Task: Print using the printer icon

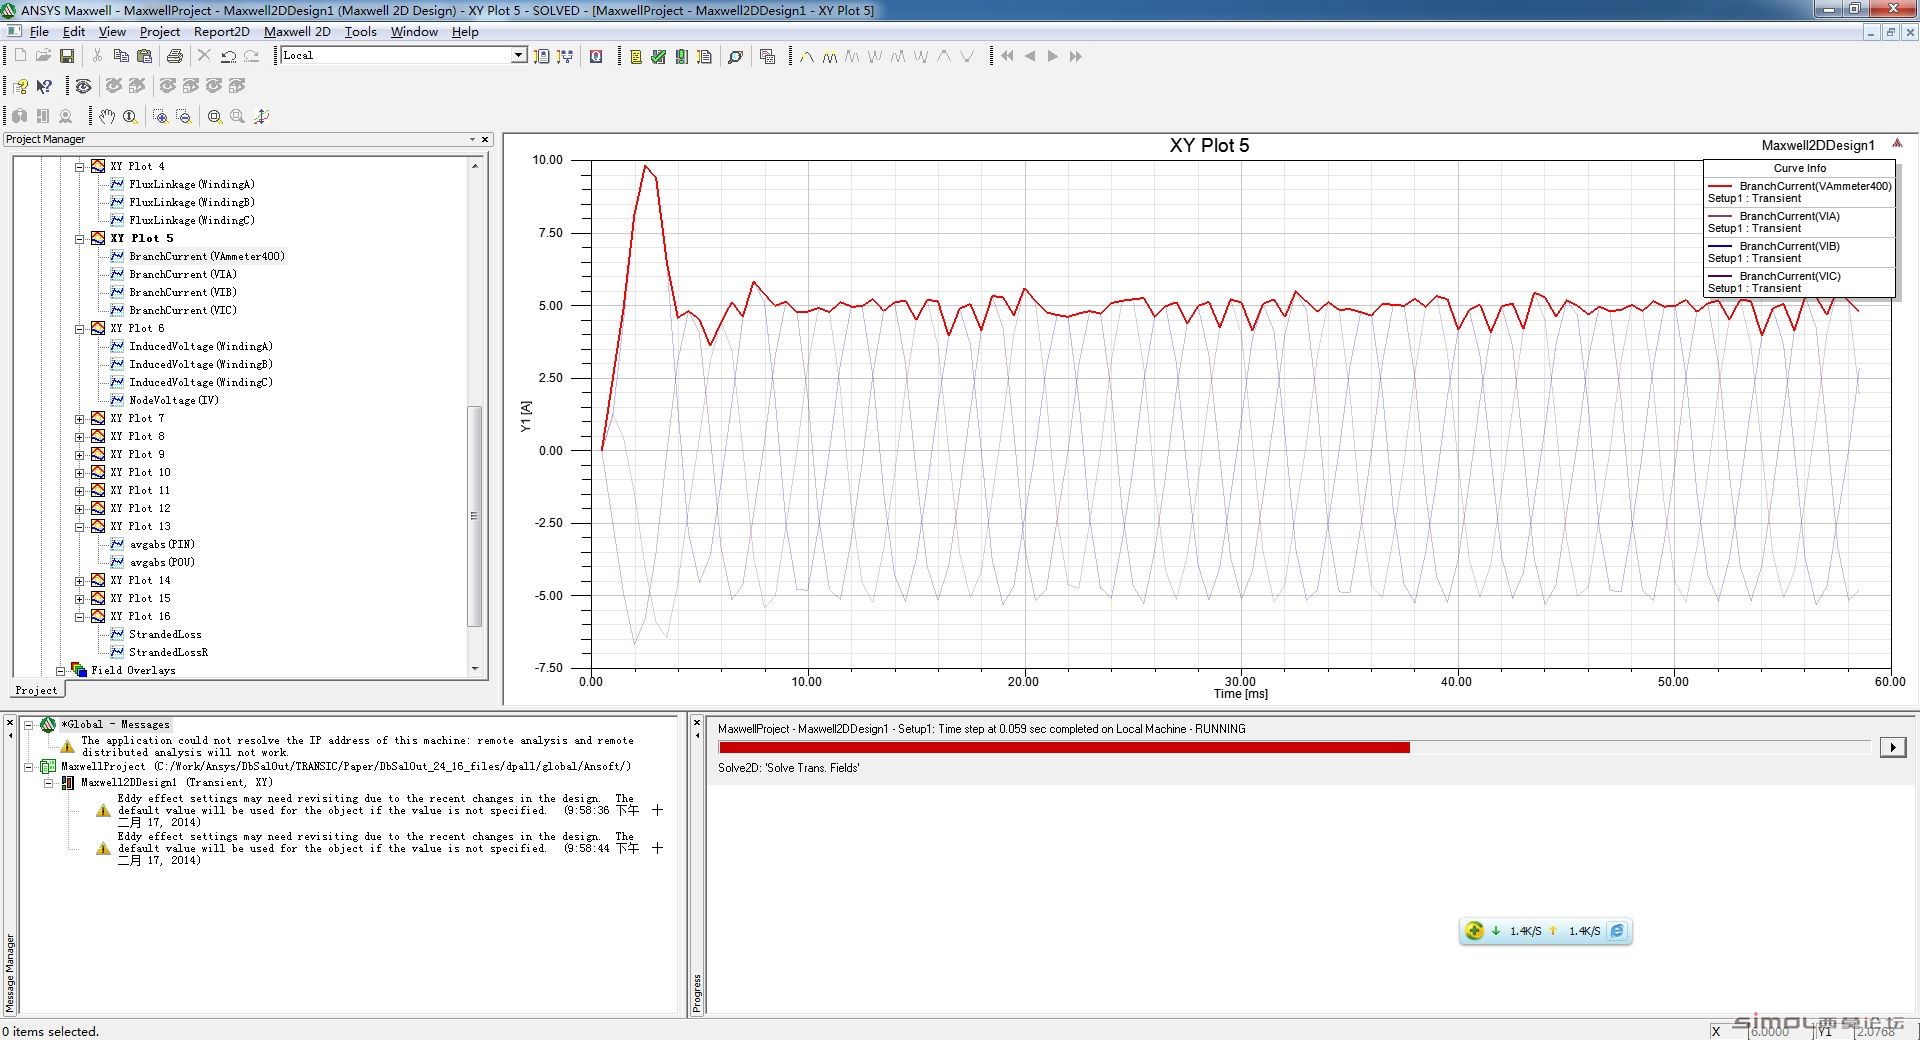Action: click(x=175, y=56)
